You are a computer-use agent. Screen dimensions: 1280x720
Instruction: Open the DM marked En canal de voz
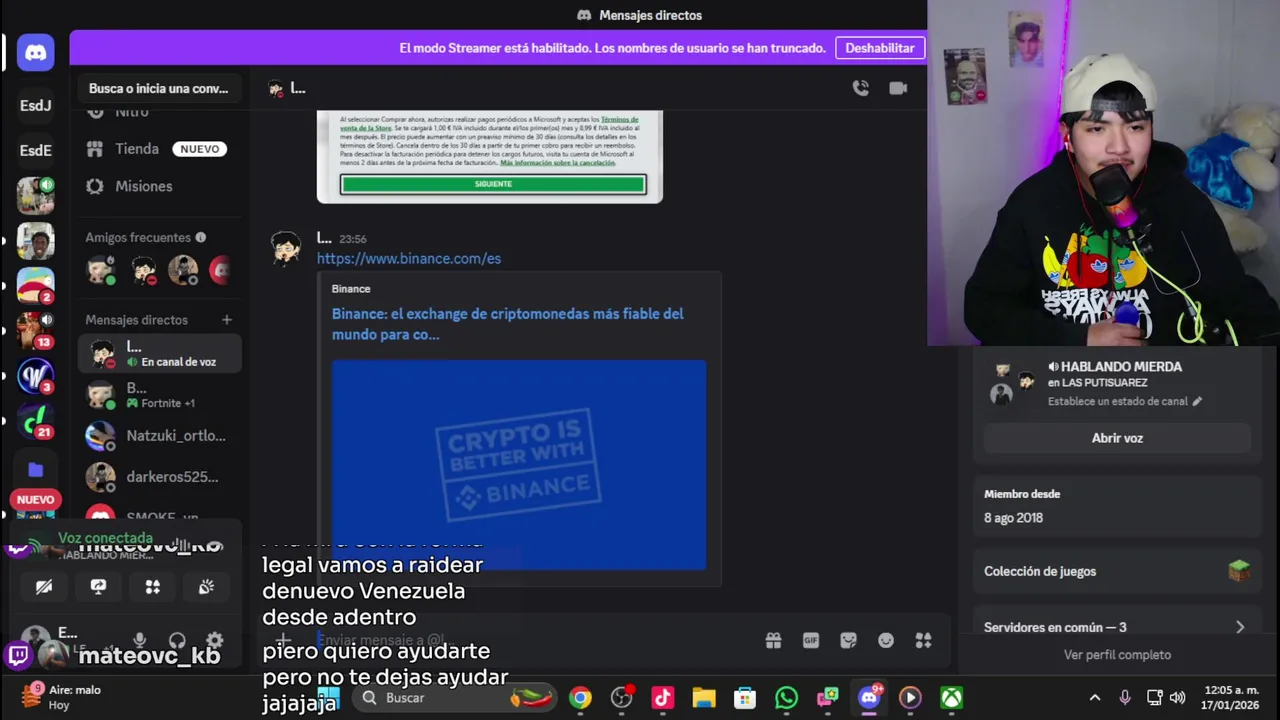click(x=160, y=353)
